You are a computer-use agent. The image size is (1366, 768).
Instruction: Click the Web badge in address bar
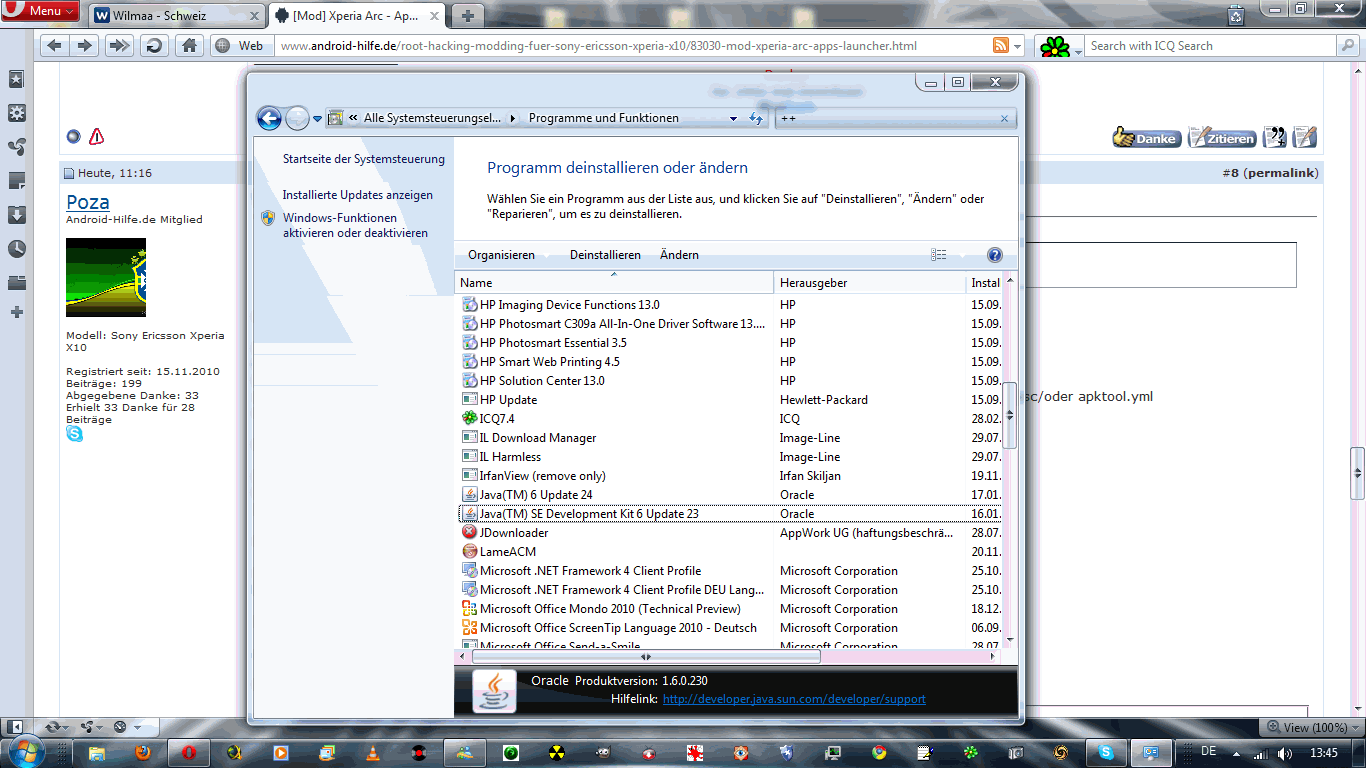click(x=240, y=46)
